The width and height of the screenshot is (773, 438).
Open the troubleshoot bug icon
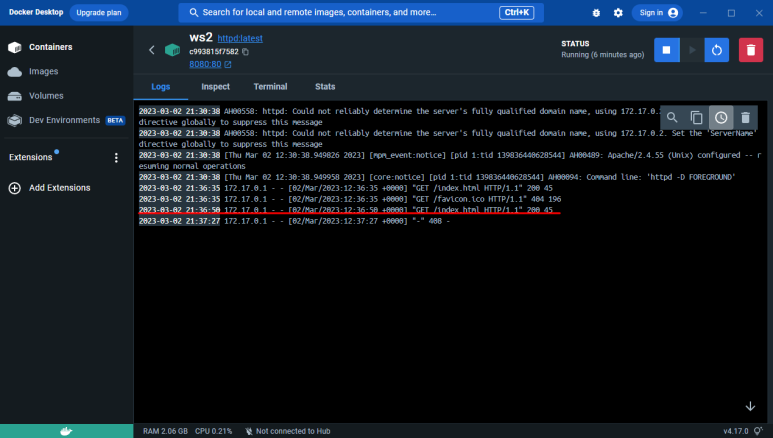pyautogui.click(x=596, y=13)
